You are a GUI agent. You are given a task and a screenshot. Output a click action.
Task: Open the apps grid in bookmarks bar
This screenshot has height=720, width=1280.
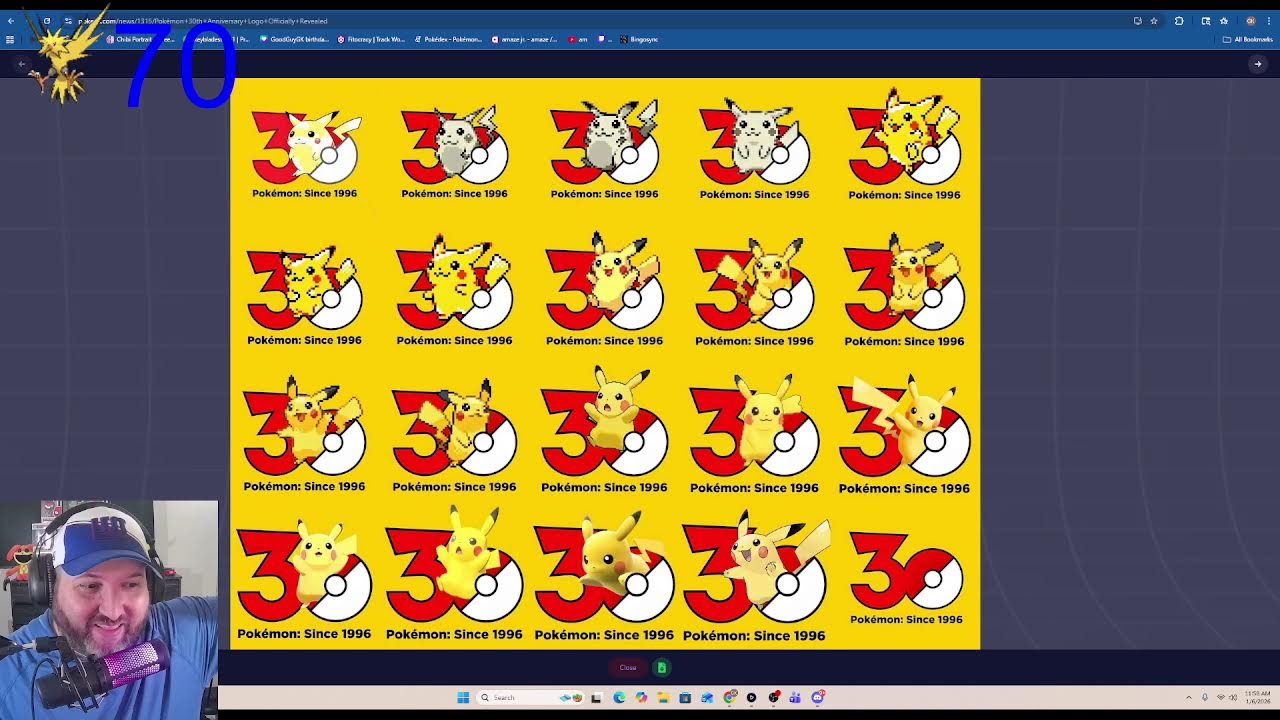point(10,39)
